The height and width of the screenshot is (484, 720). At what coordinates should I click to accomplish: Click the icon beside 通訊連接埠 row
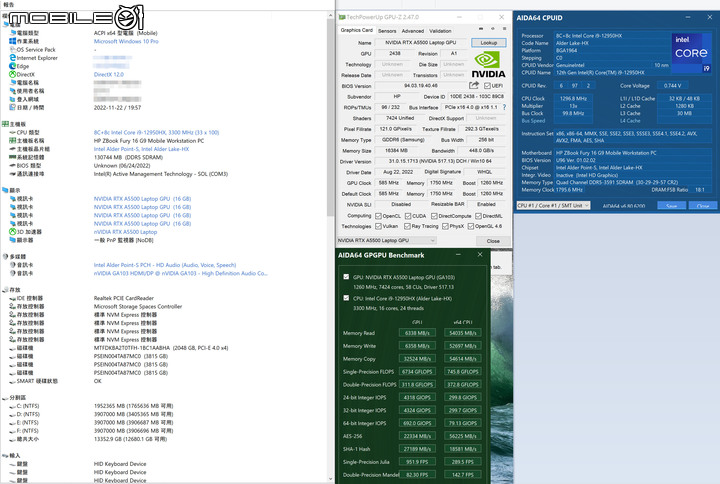click(12, 174)
